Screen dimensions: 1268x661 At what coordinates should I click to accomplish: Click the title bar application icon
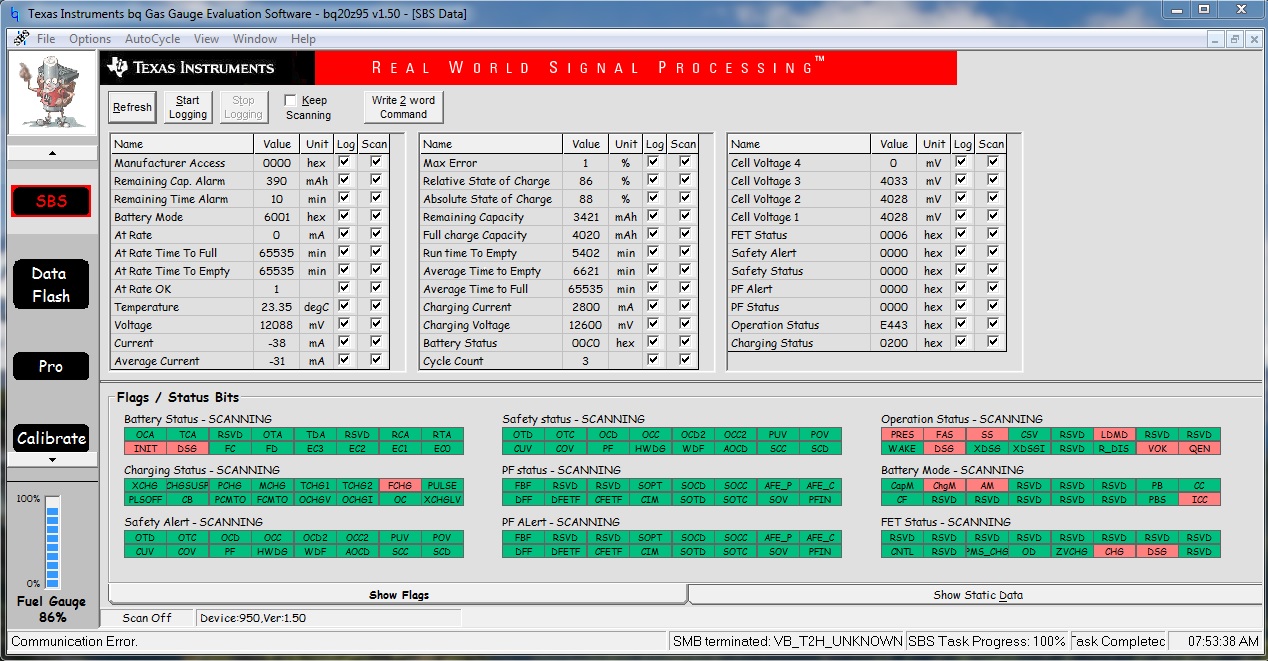click(13, 13)
